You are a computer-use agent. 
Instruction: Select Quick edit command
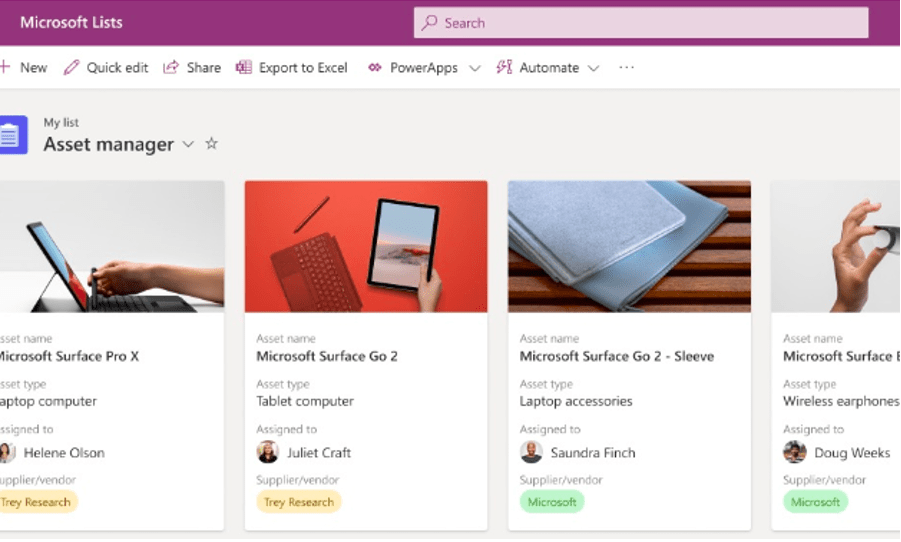(x=117, y=68)
